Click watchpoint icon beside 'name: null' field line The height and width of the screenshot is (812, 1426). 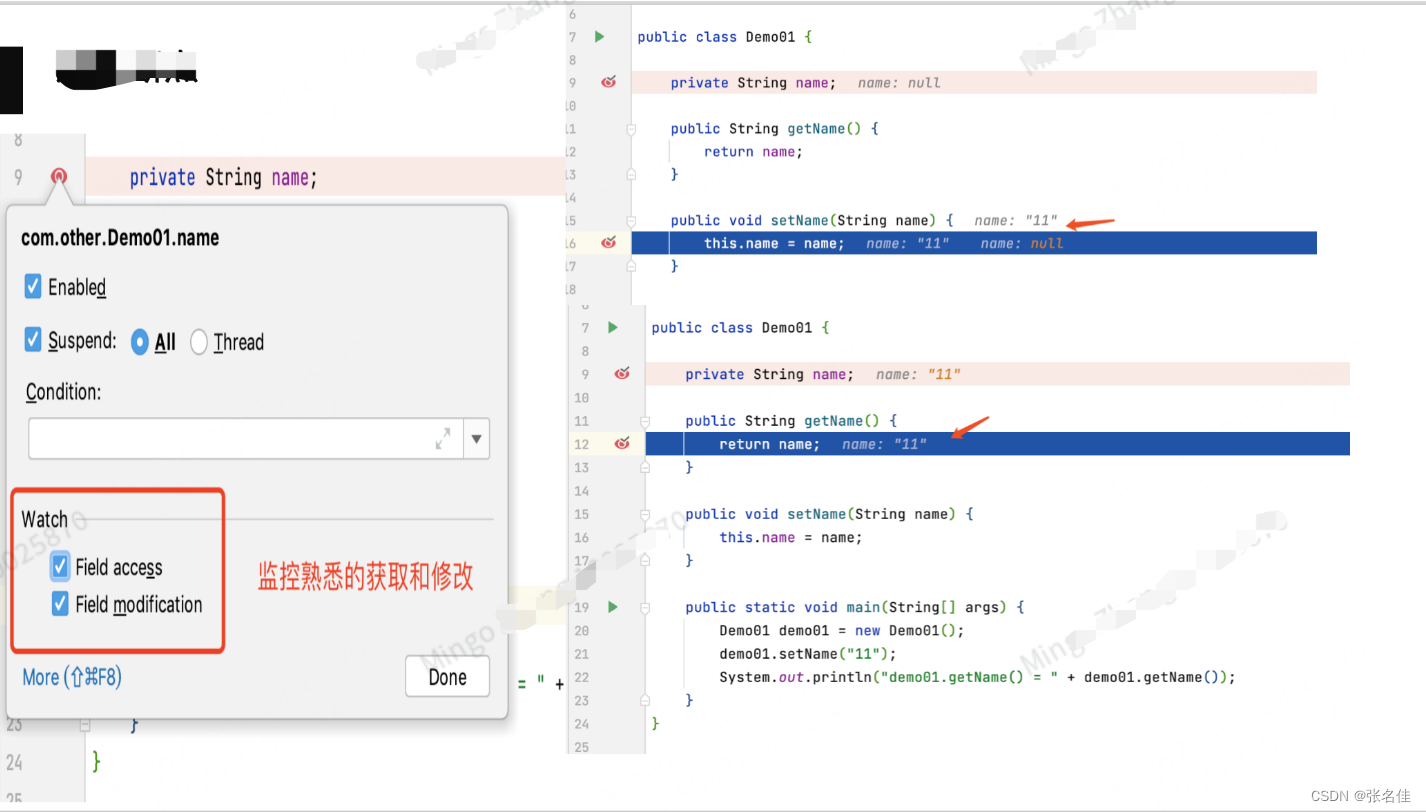pos(608,82)
